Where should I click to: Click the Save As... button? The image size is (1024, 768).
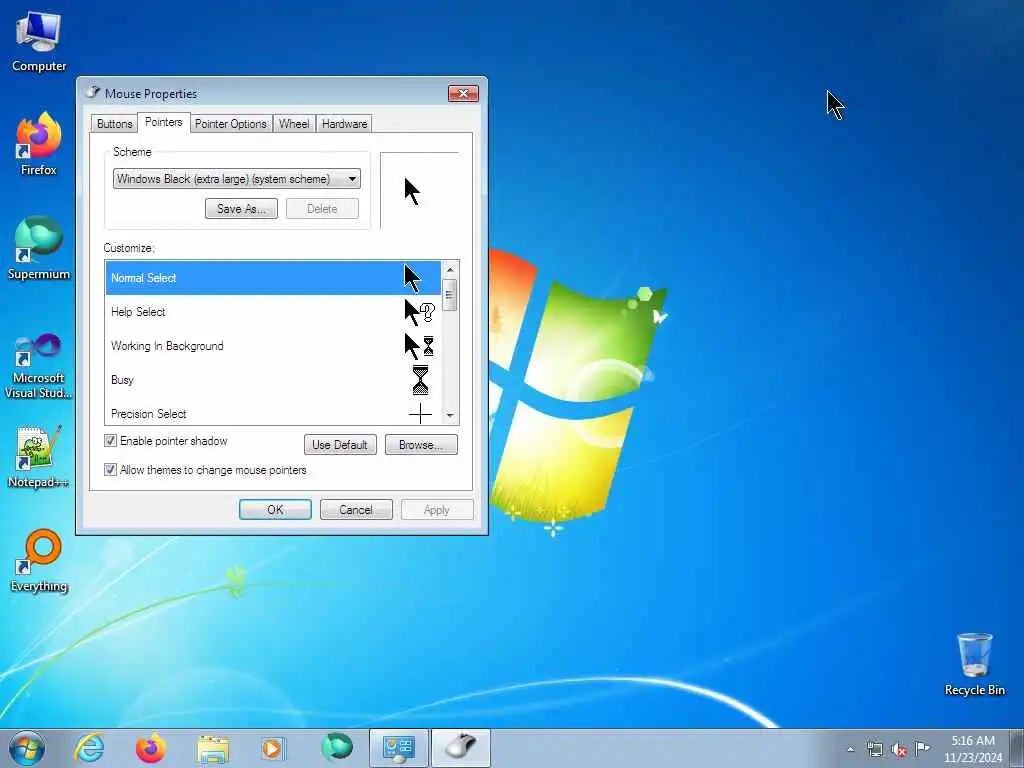[x=241, y=209]
